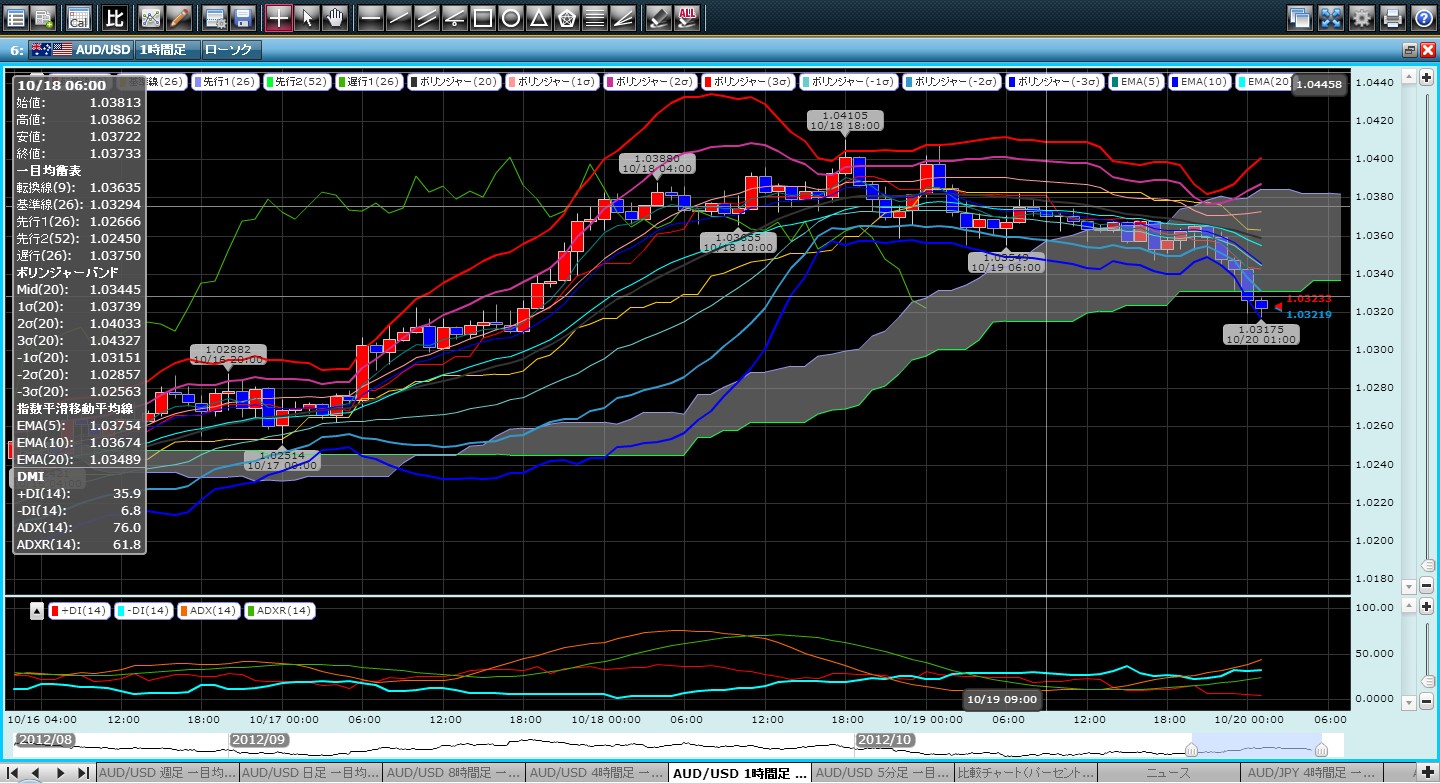Click the floppy disk save icon
The width and height of the screenshot is (1440, 783).
pyautogui.click(x=241, y=17)
